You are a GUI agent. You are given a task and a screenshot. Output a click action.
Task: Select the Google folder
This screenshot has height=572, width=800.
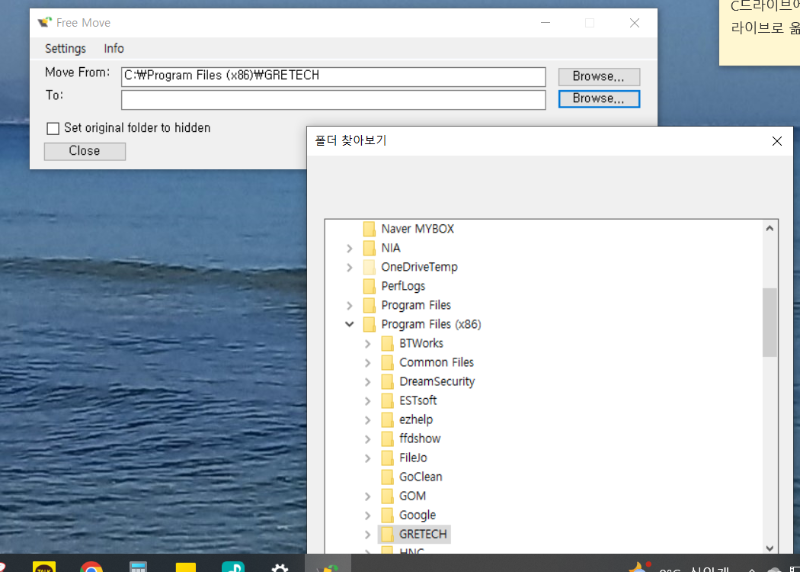pyautogui.click(x=417, y=515)
